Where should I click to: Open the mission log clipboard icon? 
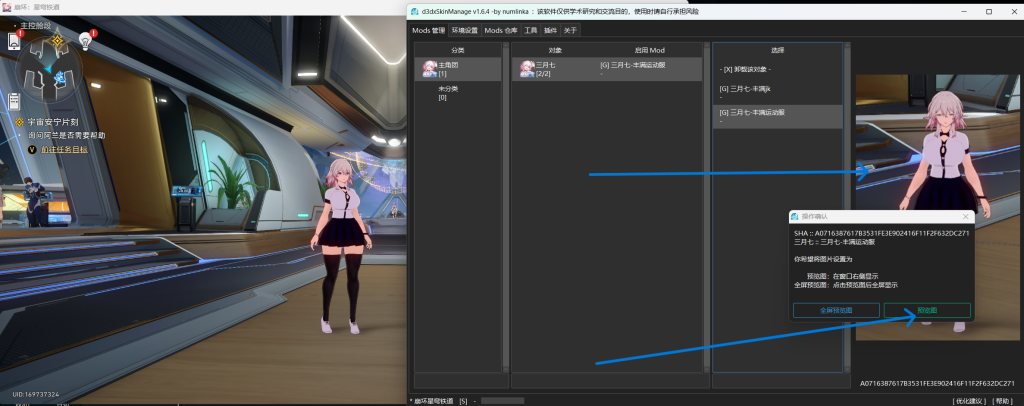[14, 101]
